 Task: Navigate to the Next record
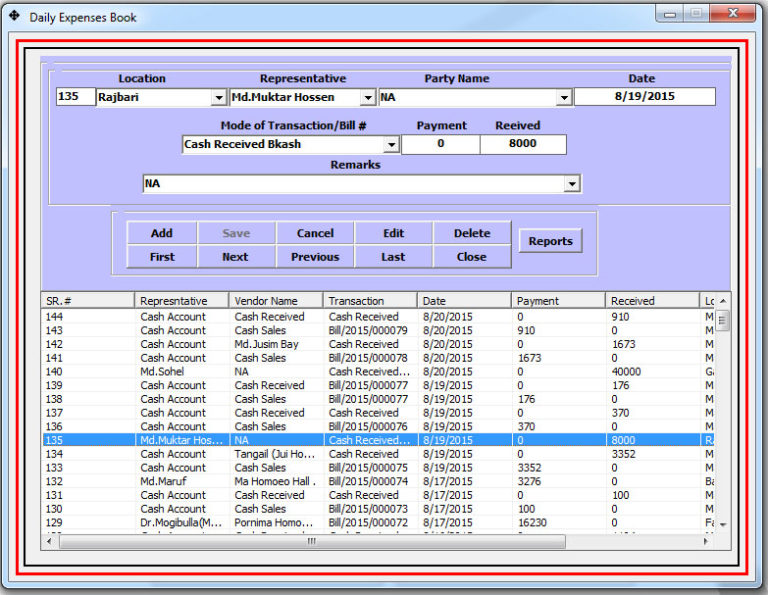[x=235, y=257]
